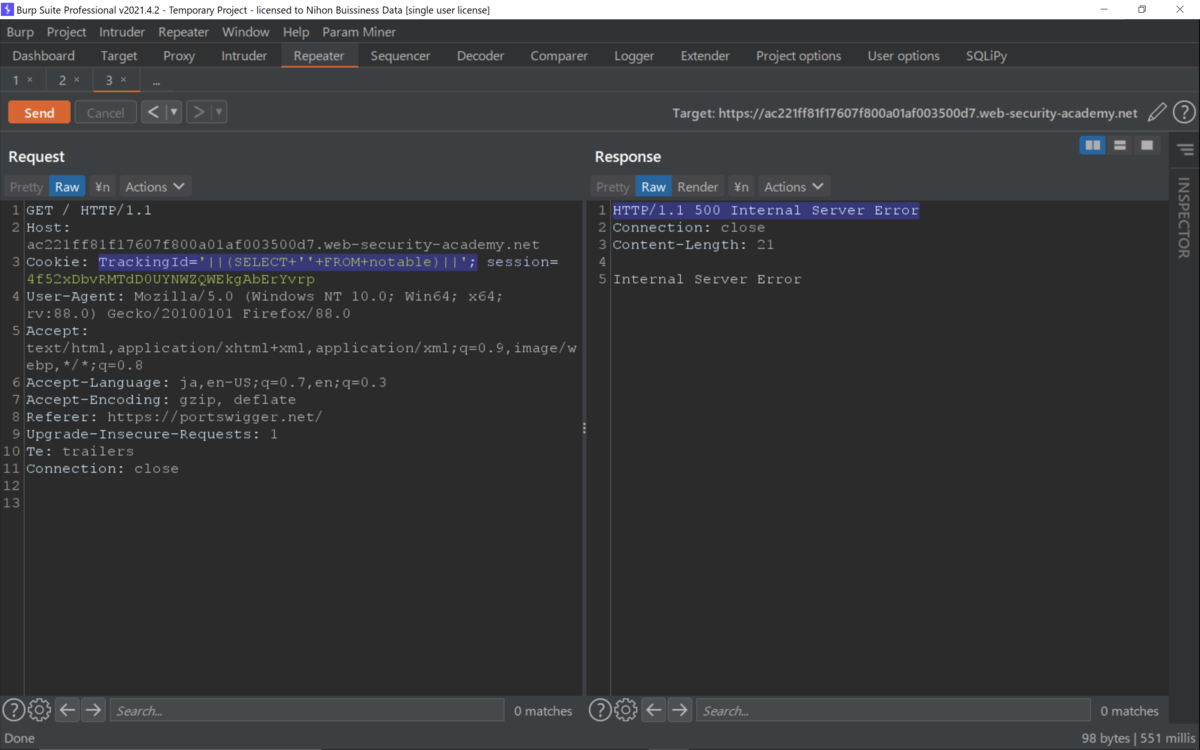This screenshot has height=750, width=1200.
Task: Close Repeater tab 3
Action: coord(123,80)
